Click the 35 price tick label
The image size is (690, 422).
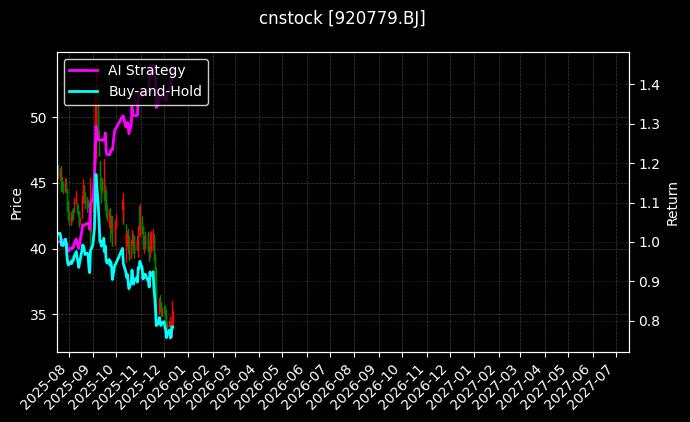pyautogui.click(x=40, y=315)
